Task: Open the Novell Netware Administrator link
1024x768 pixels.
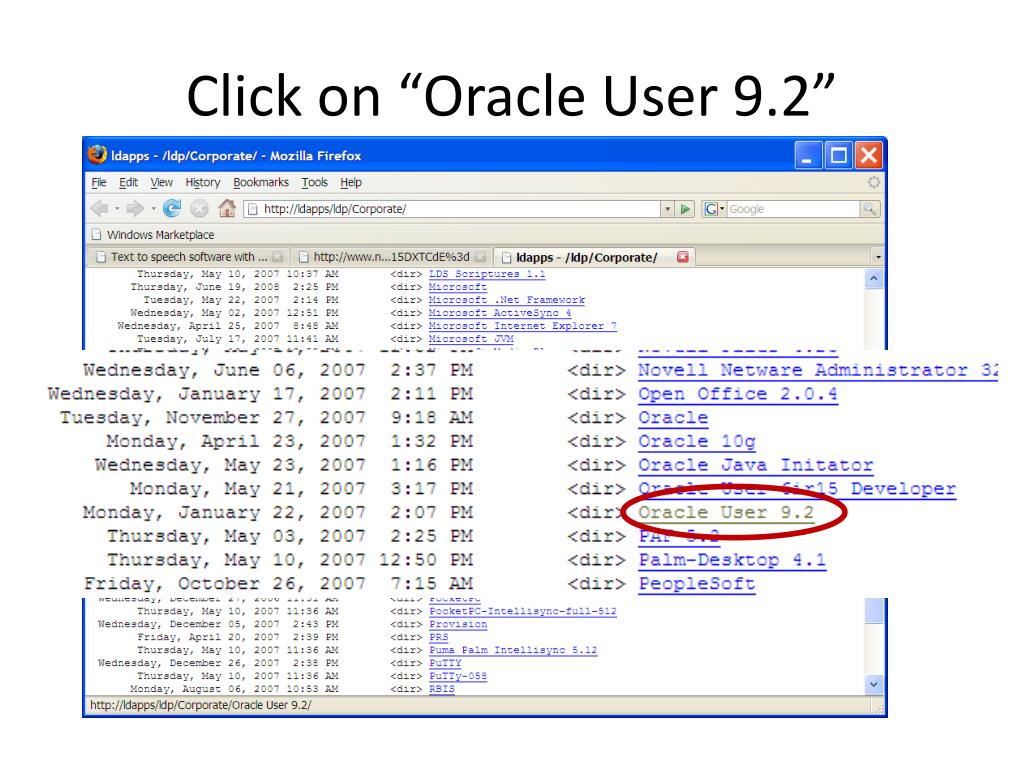Action: point(818,370)
